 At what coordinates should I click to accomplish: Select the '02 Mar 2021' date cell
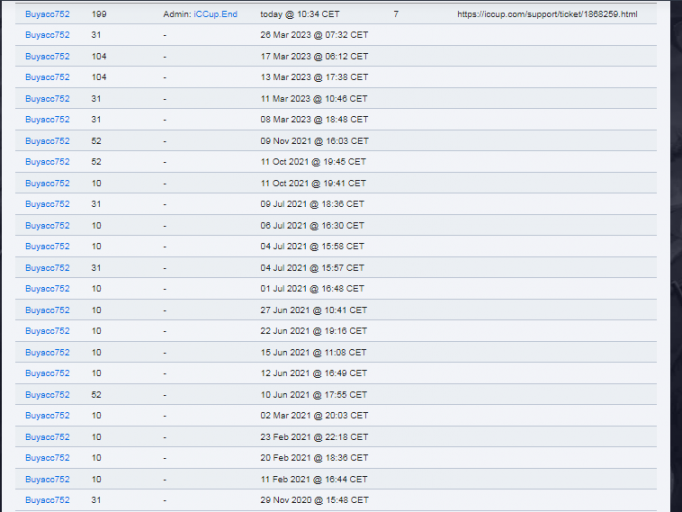(314, 415)
